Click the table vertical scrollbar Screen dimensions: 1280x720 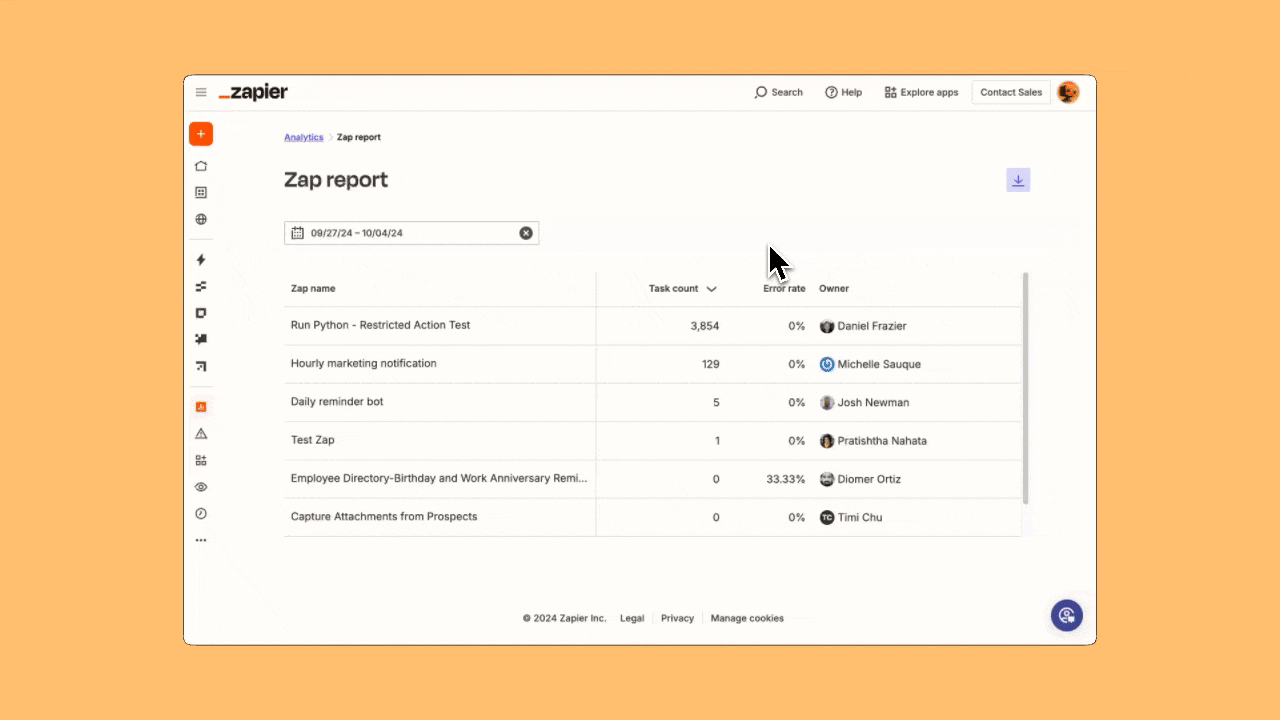(1026, 388)
